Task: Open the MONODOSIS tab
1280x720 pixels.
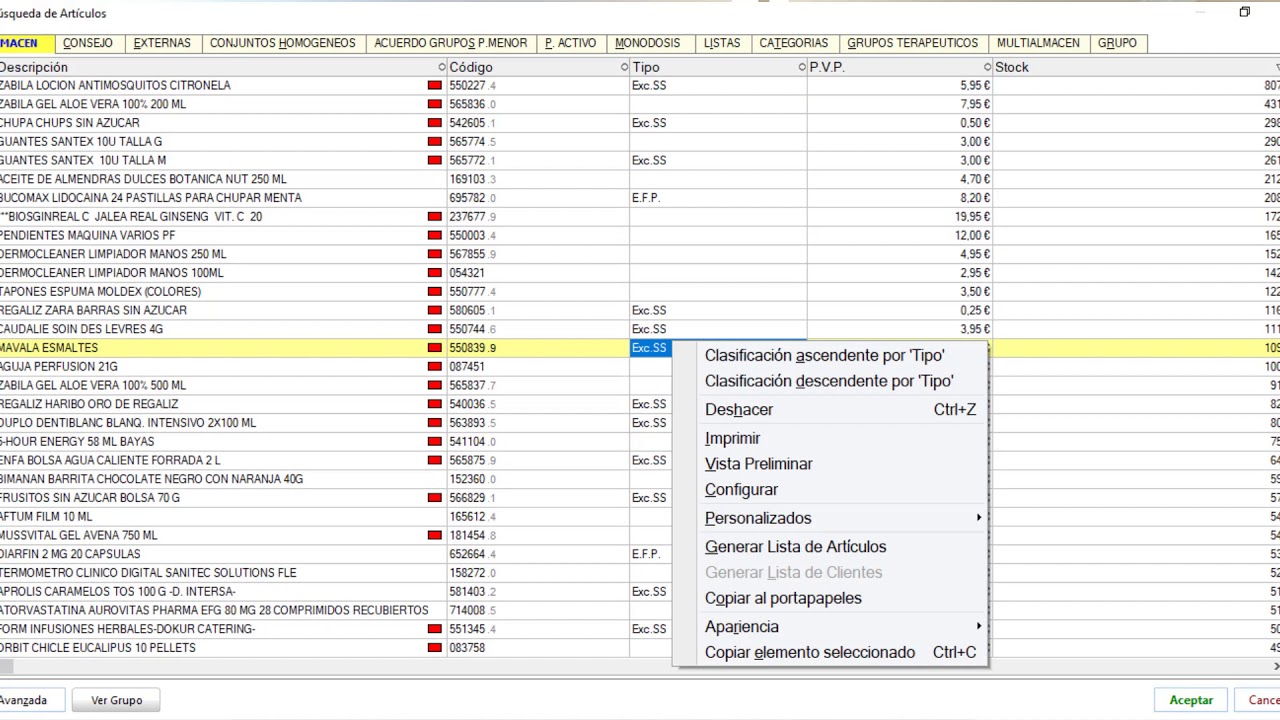Action: pyautogui.click(x=648, y=43)
